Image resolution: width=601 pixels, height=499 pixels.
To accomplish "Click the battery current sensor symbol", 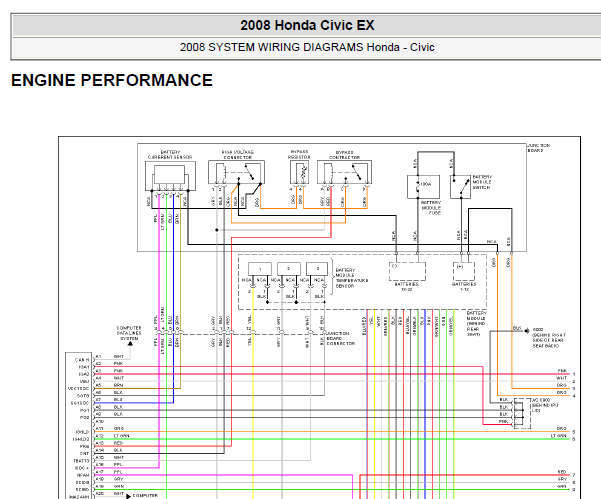I will coord(170,176).
